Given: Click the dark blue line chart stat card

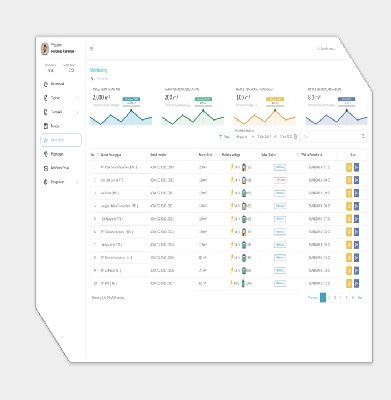Looking at the screenshot, I should click(x=337, y=106).
